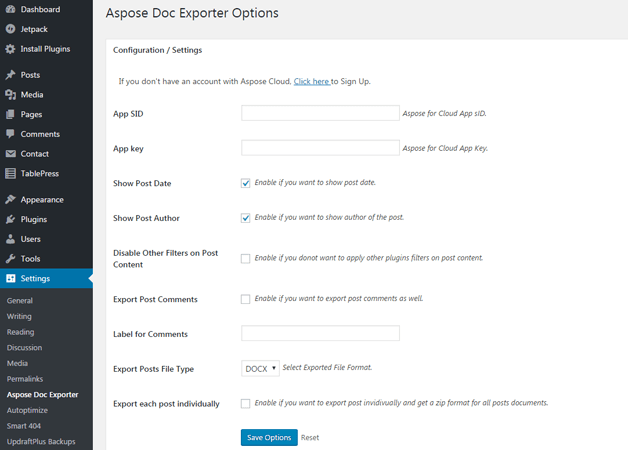The width and height of the screenshot is (628, 450).
Task: Click the Install Plugins gear icon
Action: [x=10, y=49]
